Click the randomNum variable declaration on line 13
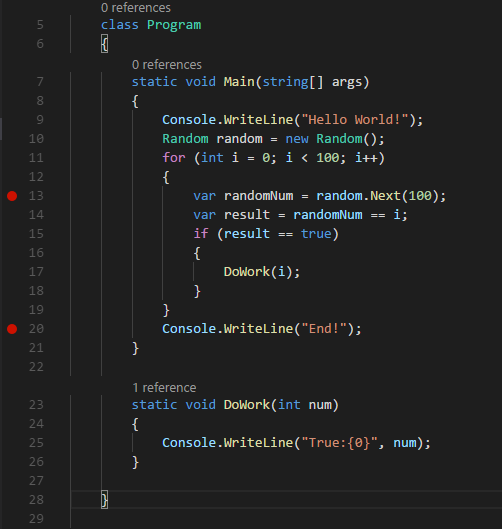Screen dimensions: 502x529 [x=258, y=196]
